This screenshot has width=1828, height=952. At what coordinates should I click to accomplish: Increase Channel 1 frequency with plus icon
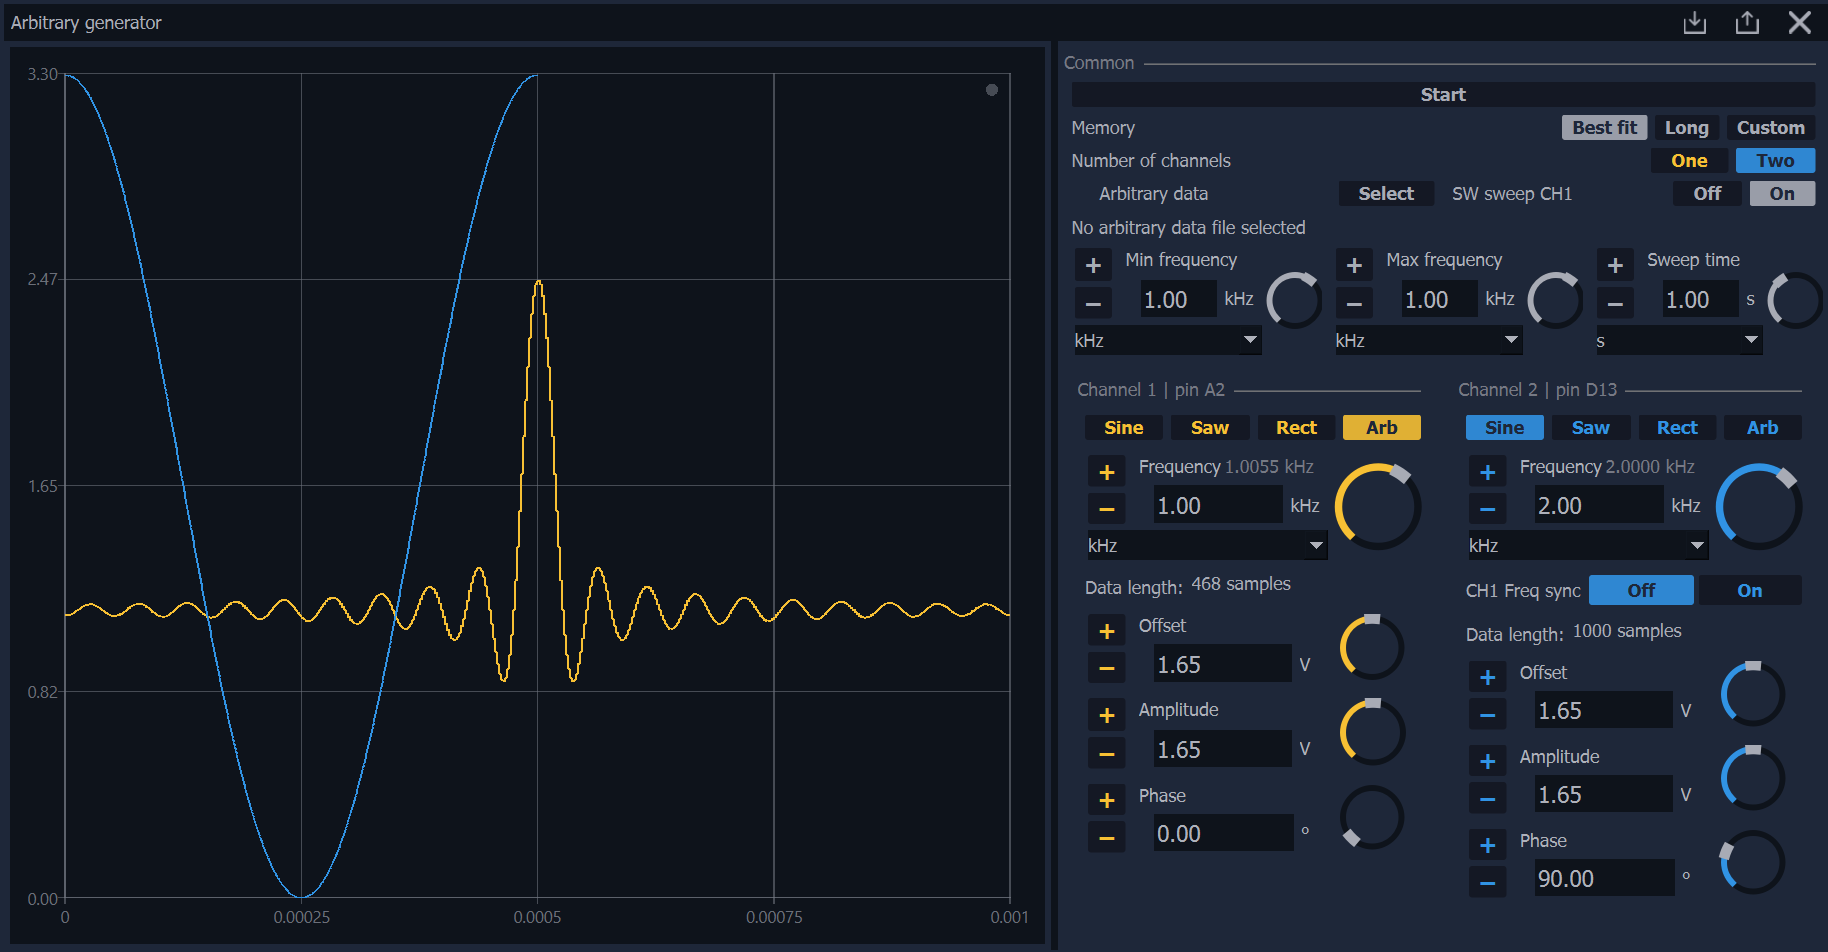(1106, 472)
